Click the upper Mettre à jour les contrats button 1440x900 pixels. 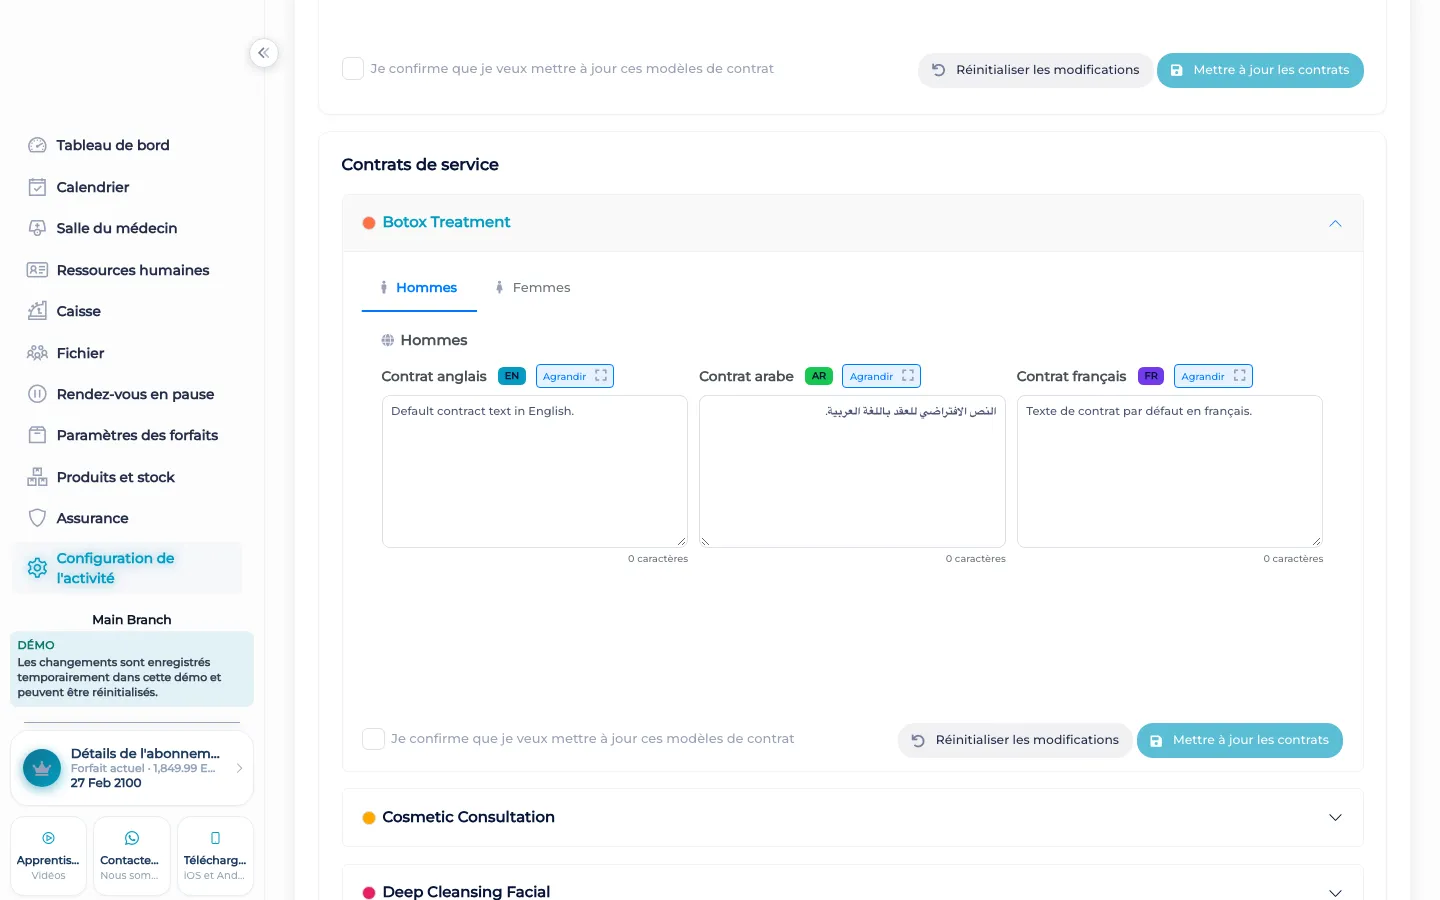point(1260,70)
